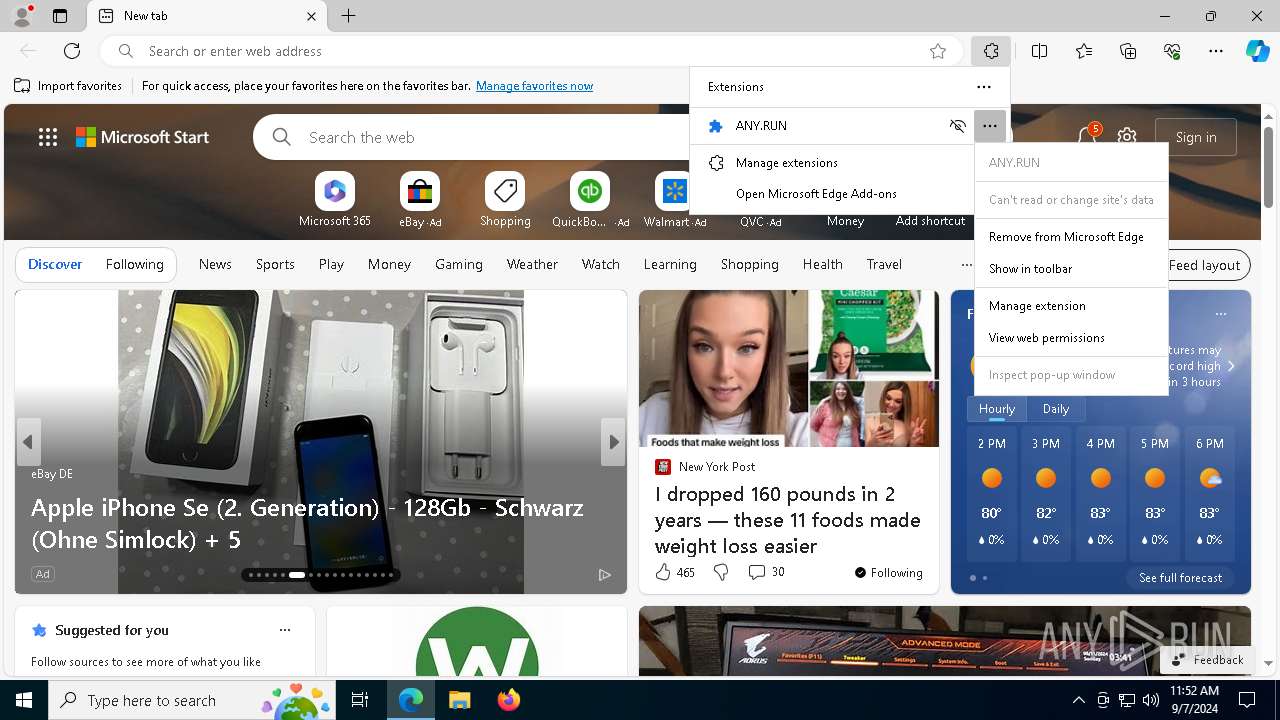Open weather card more options

click(1220, 314)
